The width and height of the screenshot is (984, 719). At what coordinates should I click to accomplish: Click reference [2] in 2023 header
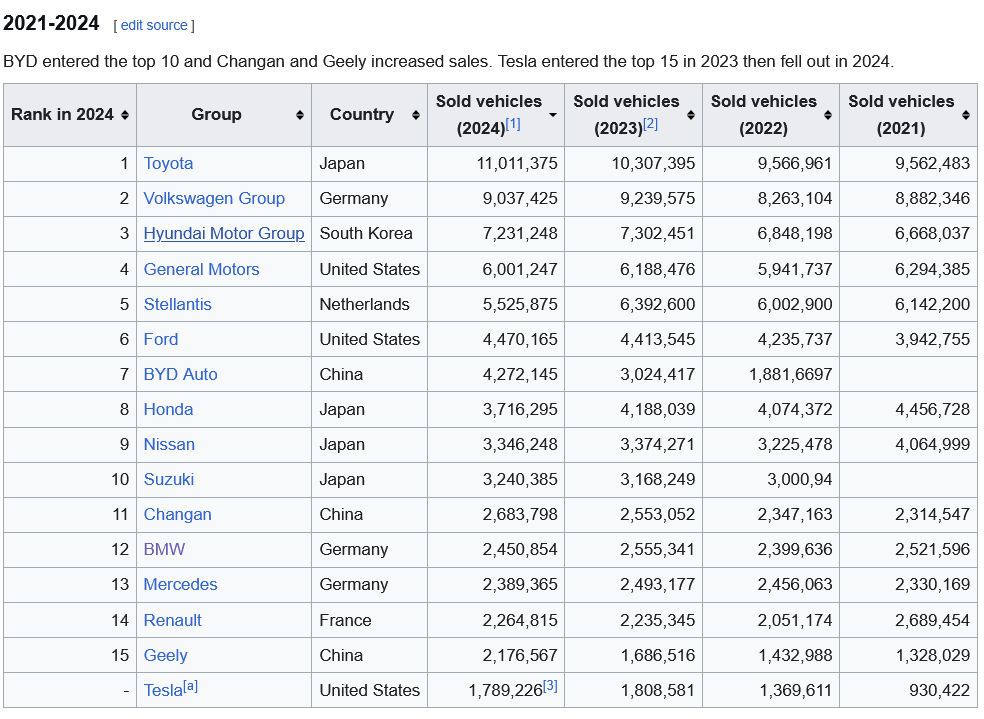[650, 124]
